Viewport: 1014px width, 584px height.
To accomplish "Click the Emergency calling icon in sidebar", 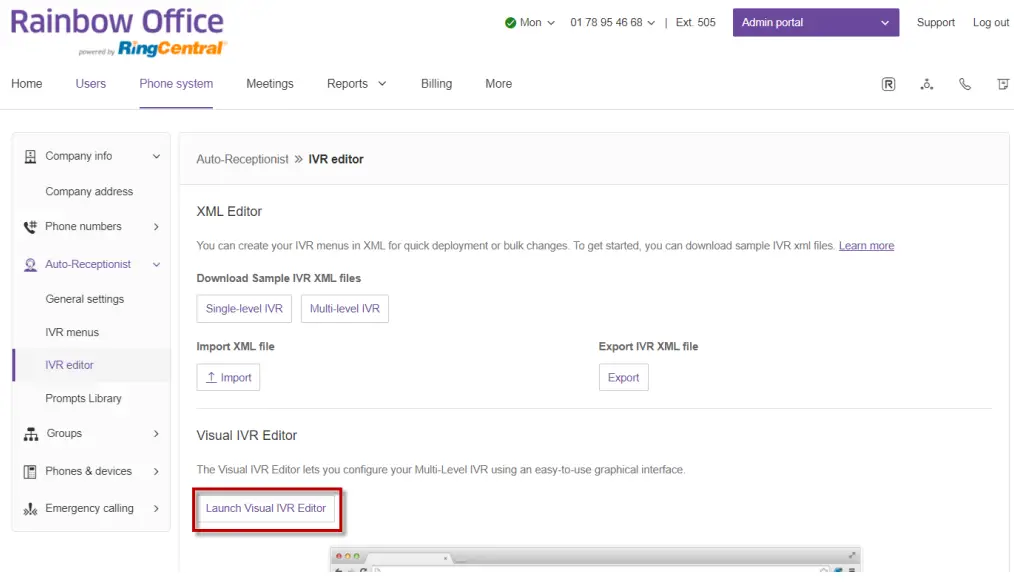I will point(30,509).
